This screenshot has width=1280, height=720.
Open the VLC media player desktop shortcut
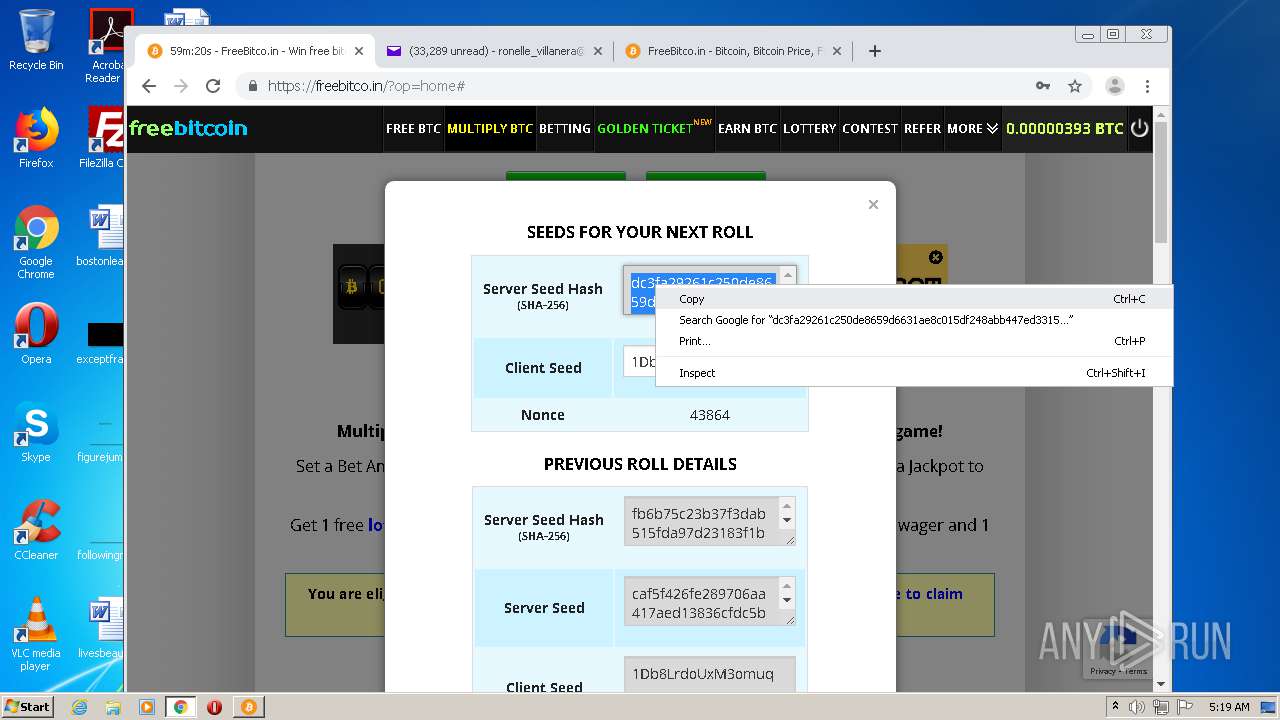tap(36, 634)
